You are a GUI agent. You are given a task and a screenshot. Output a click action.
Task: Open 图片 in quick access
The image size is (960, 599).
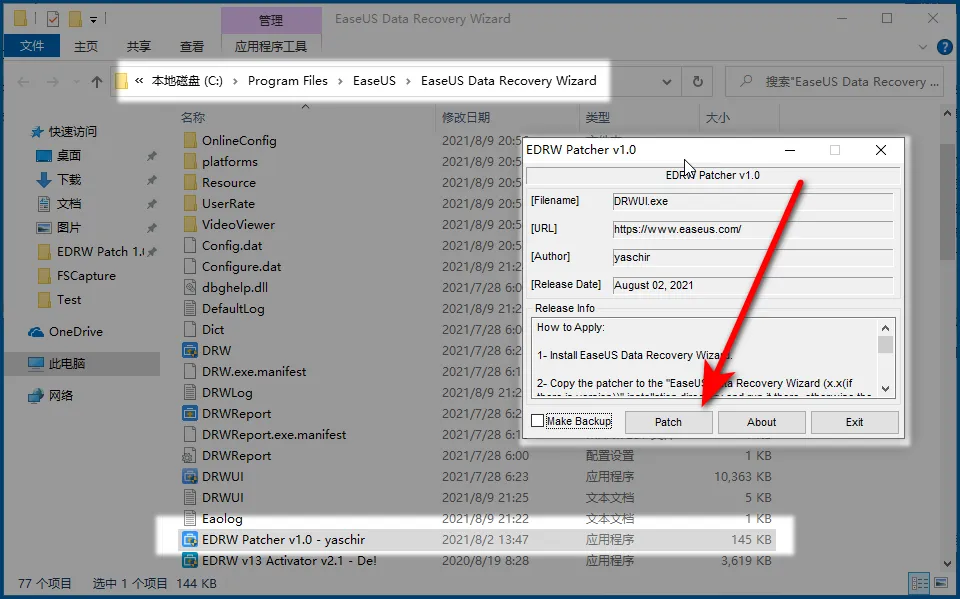coord(69,227)
